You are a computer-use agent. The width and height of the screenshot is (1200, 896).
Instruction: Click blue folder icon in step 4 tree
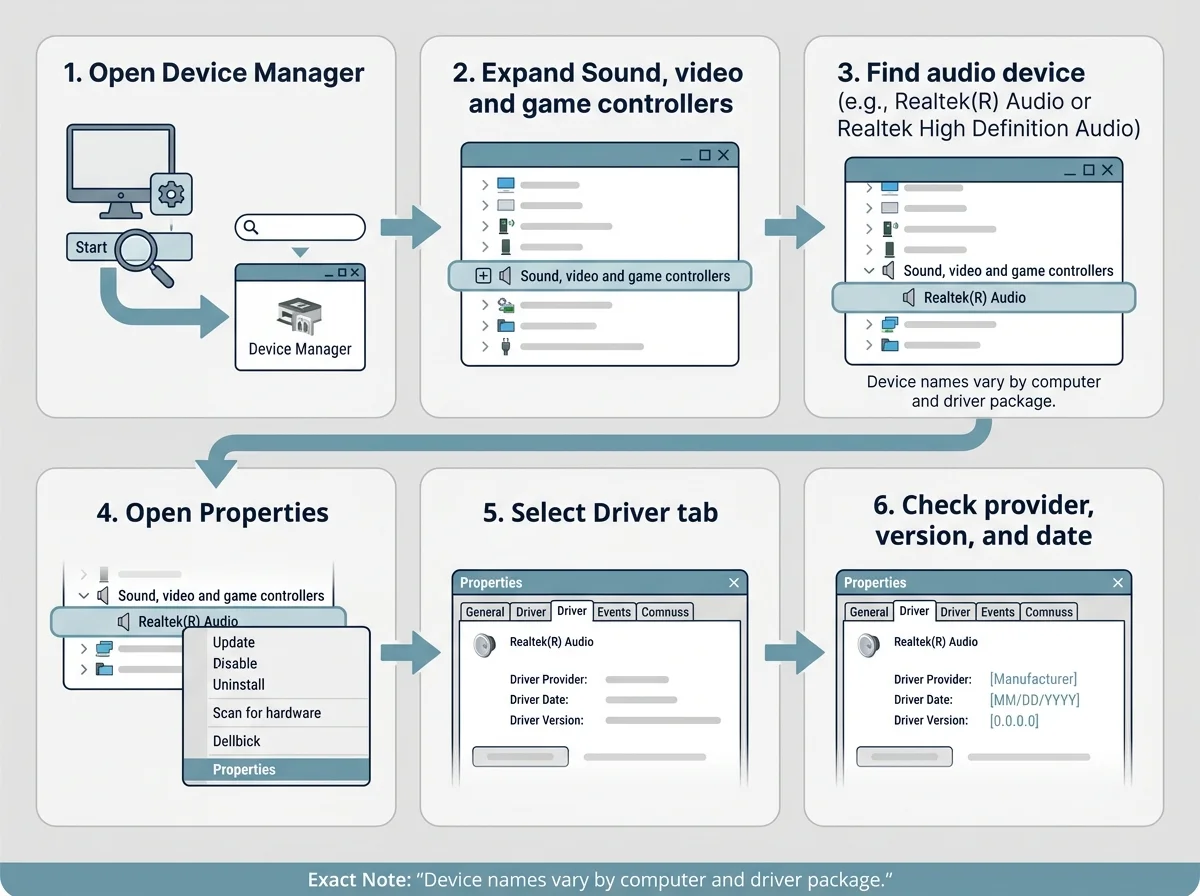[x=104, y=669]
